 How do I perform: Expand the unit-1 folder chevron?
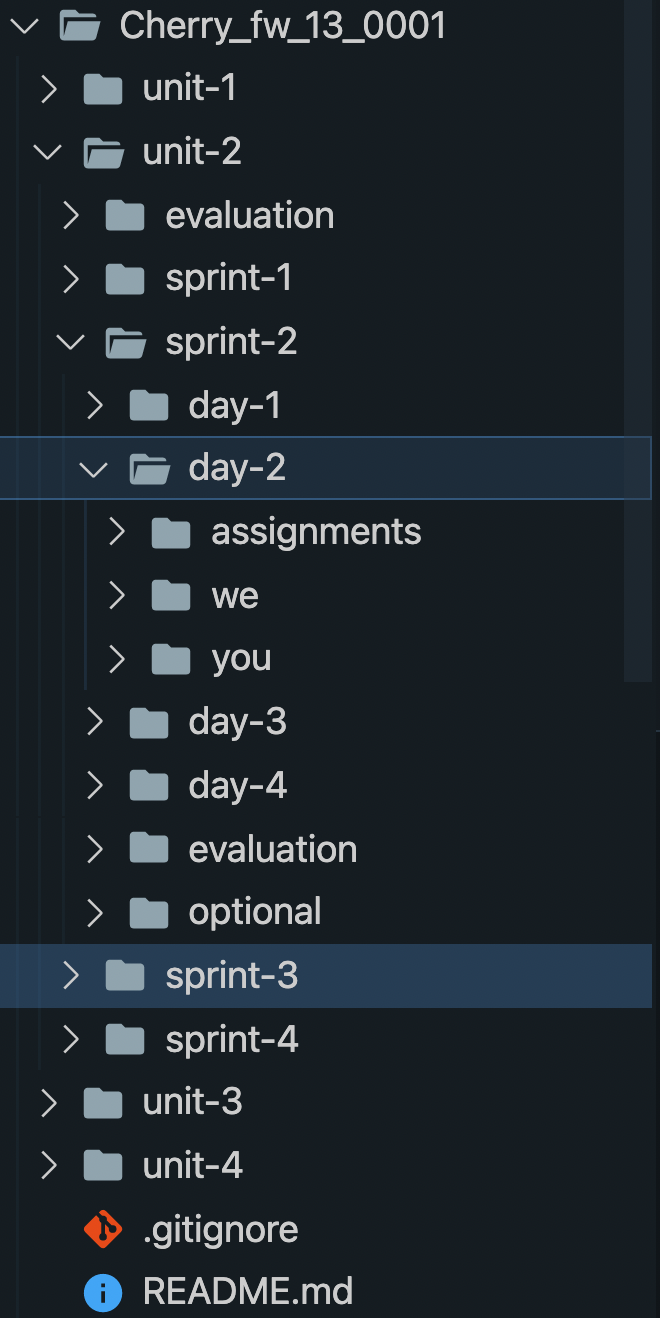pyautogui.click(x=47, y=89)
